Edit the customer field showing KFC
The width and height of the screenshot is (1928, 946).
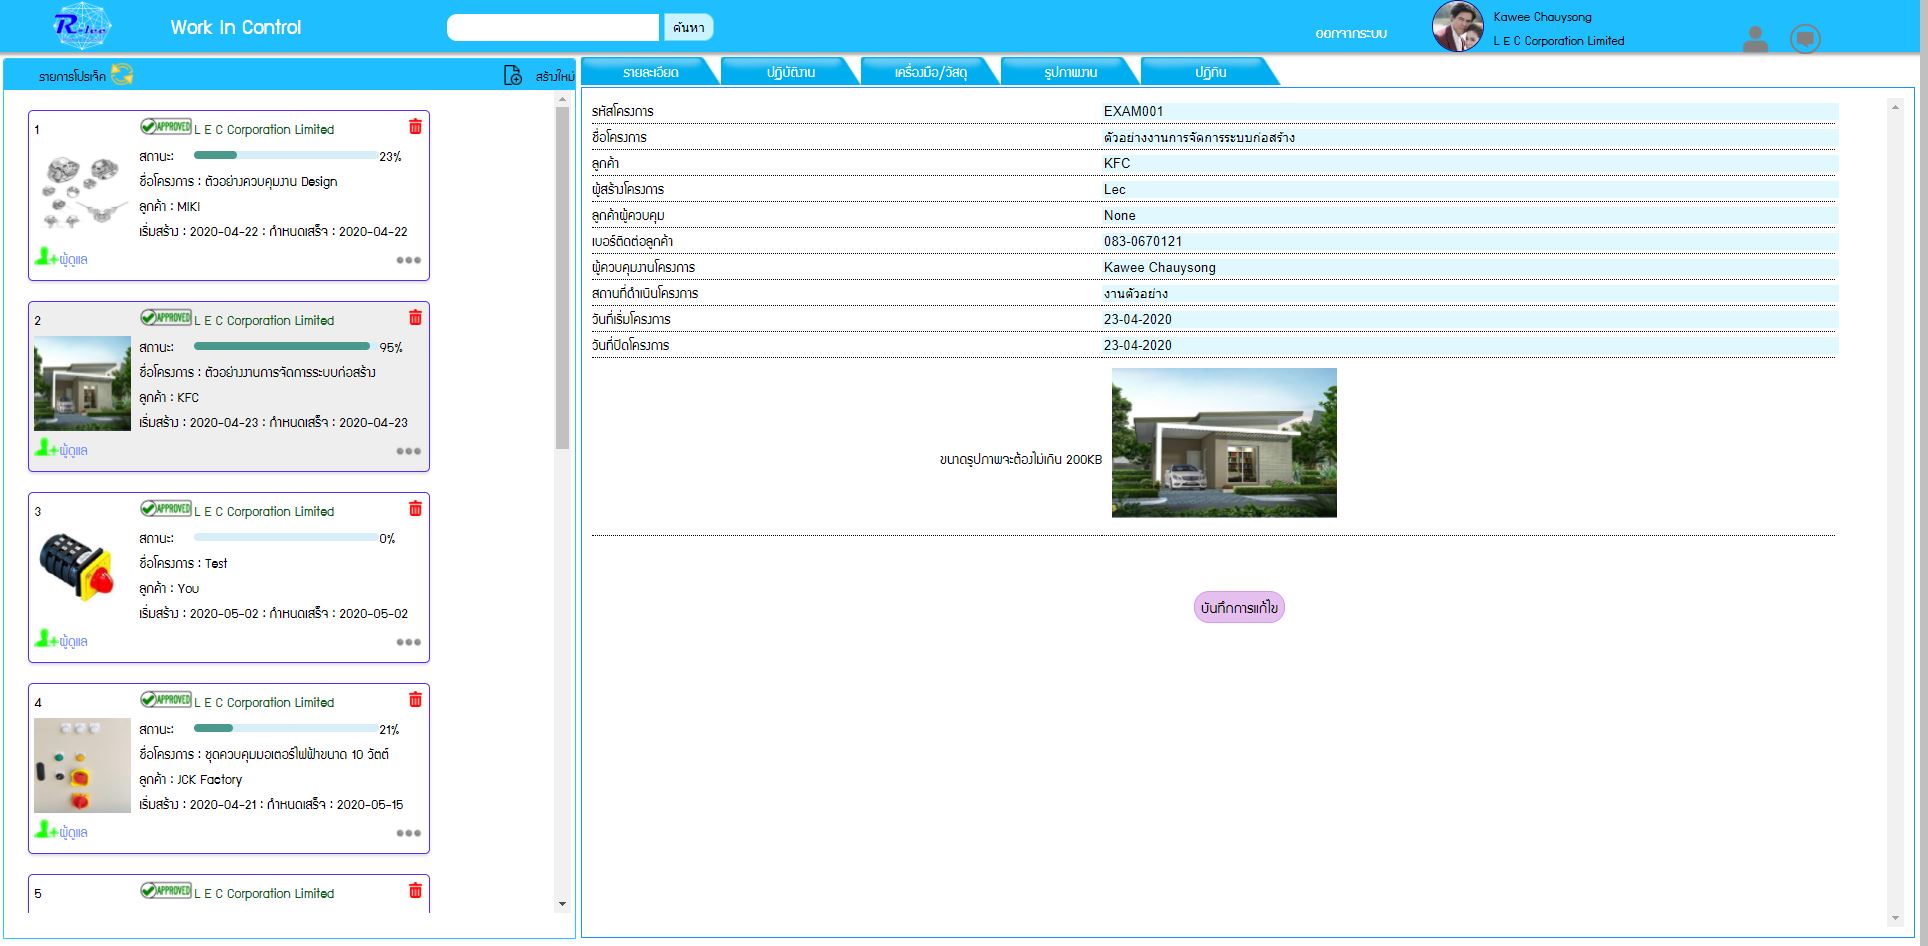coord(1470,163)
